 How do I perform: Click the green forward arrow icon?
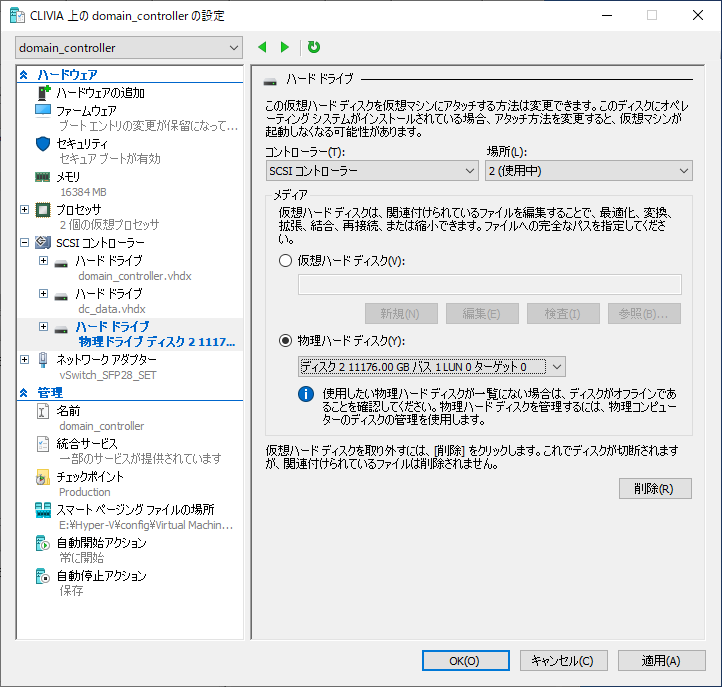(285, 47)
